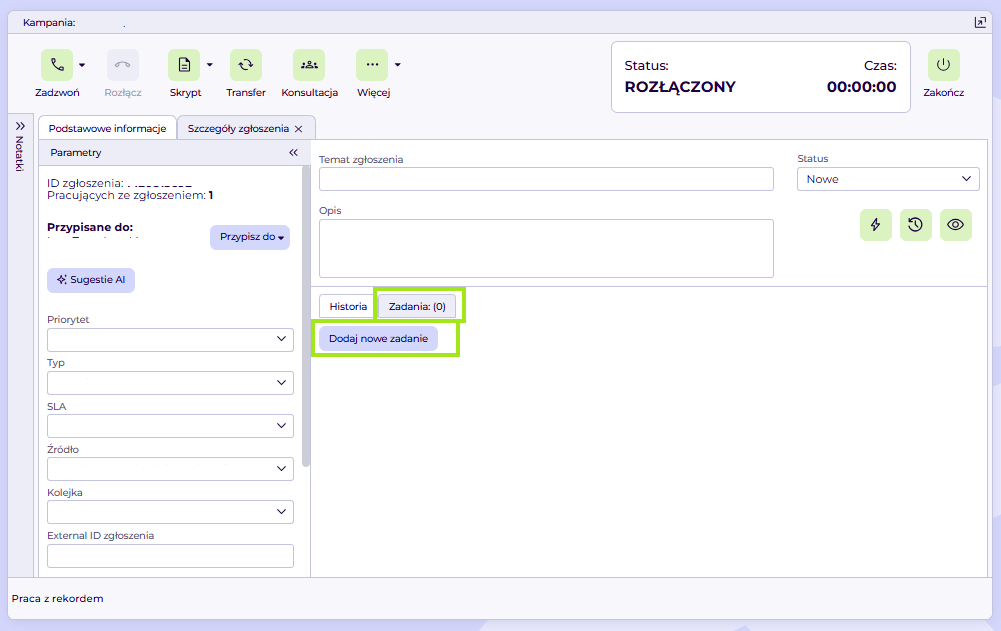Click the Praca z rekordem status text
The image size is (1001, 631).
tap(57, 598)
